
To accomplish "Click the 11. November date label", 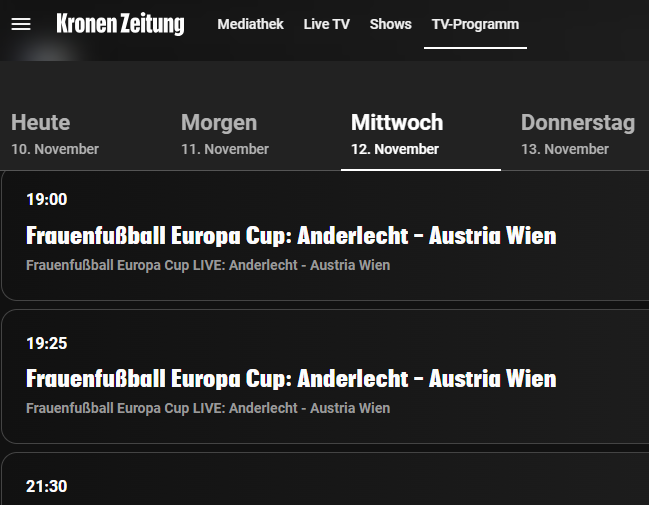I will pos(225,149).
